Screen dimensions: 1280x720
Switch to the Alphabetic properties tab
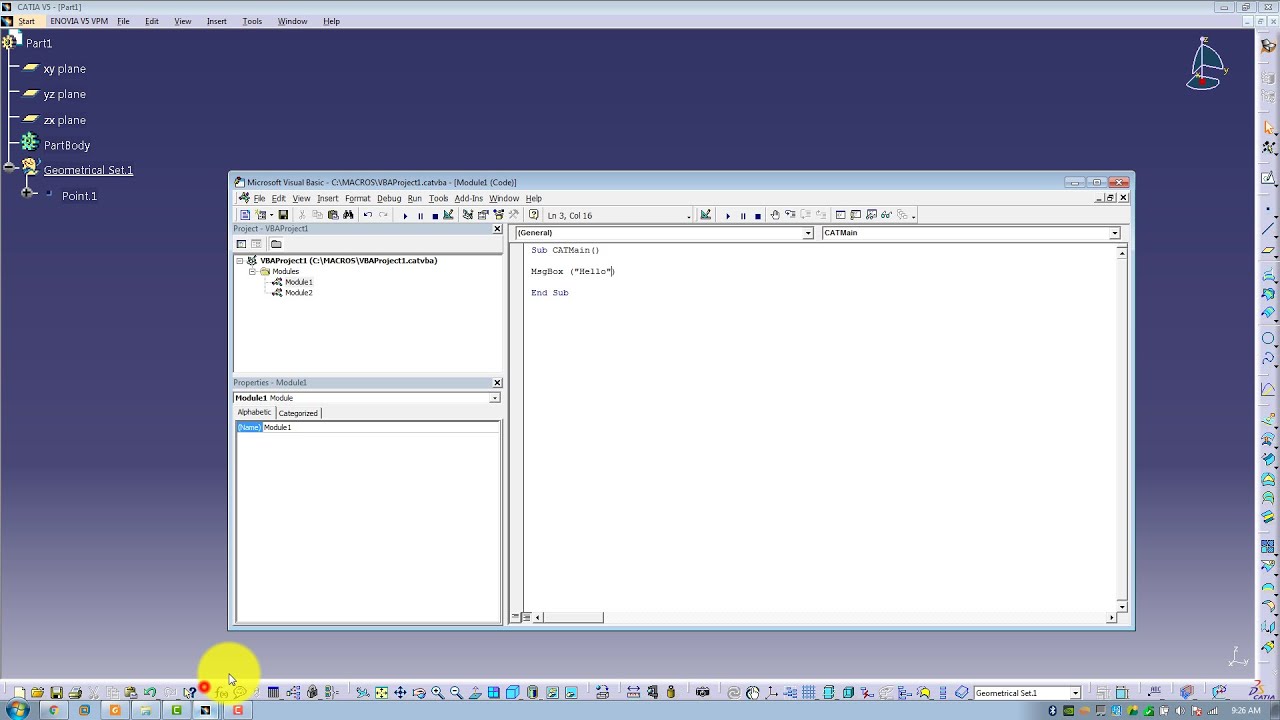tap(254, 412)
